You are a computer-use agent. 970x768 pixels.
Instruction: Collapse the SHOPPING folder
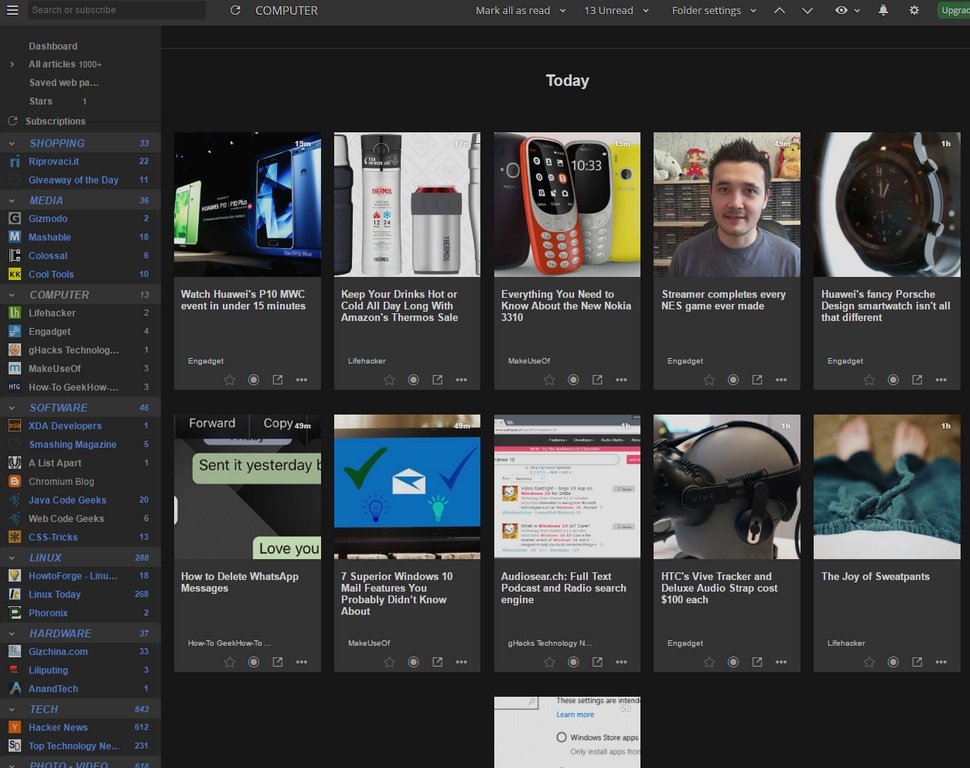tap(12, 143)
